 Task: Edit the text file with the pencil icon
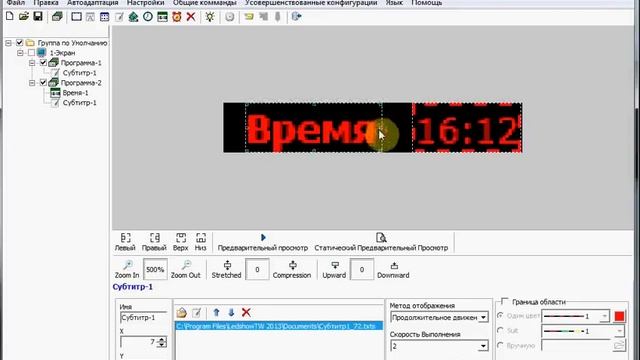196,313
